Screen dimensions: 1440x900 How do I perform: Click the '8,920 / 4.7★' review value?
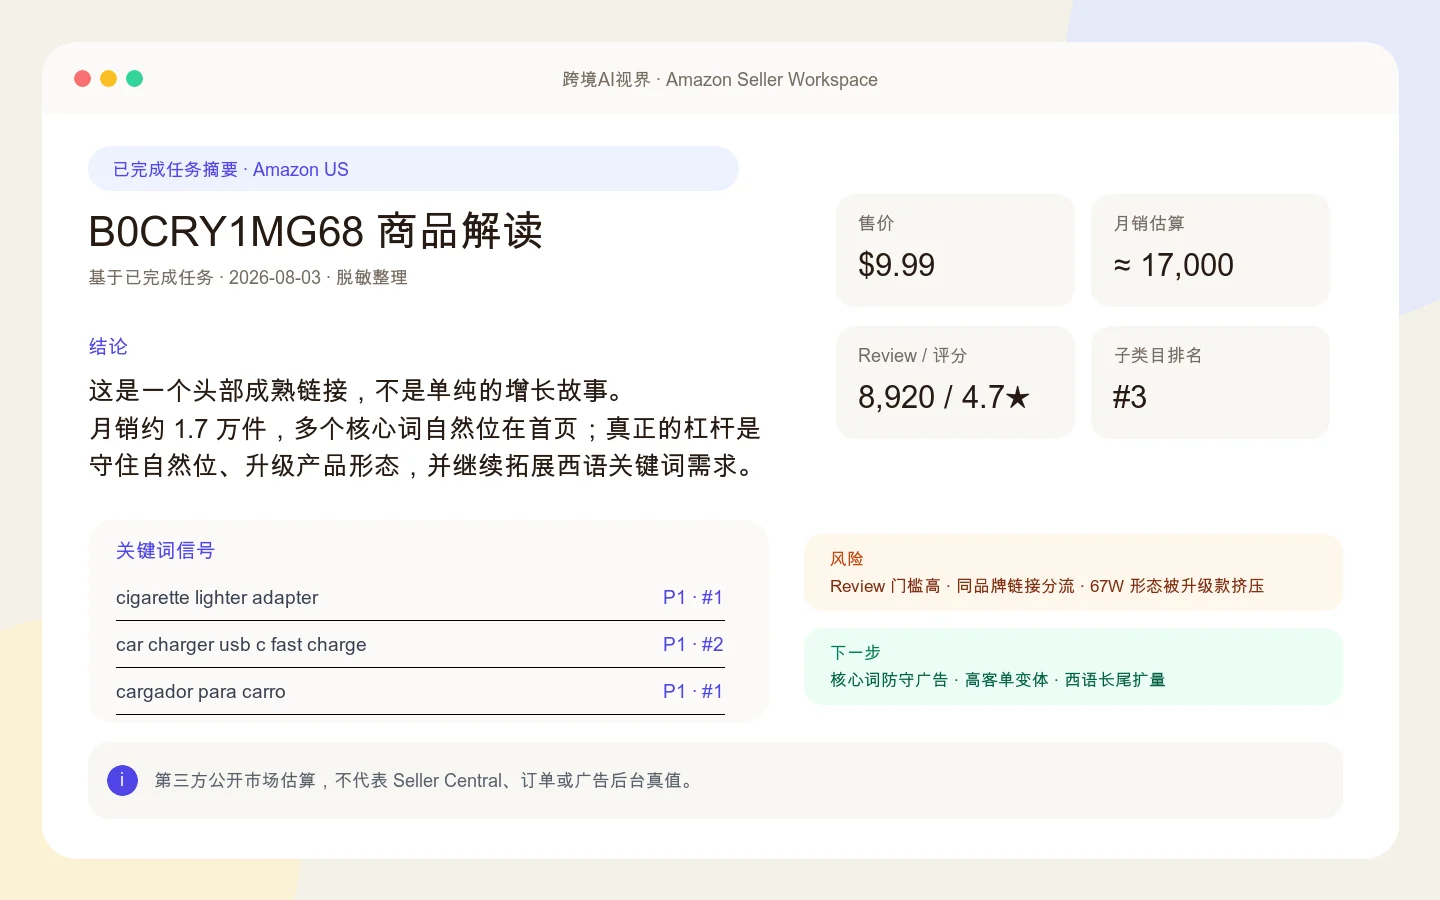(944, 397)
